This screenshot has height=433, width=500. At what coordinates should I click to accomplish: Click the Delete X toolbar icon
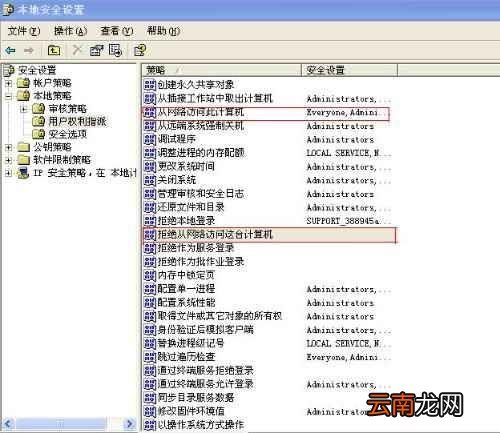[x=77, y=50]
